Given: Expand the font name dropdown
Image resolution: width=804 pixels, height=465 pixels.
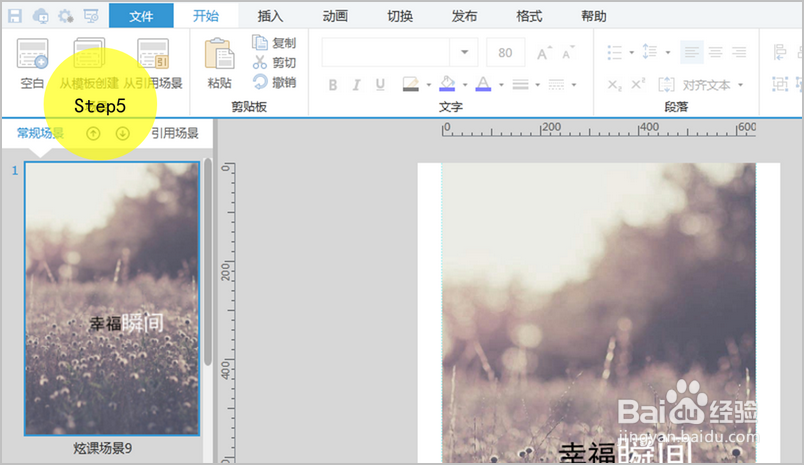Looking at the screenshot, I should click(x=465, y=52).
